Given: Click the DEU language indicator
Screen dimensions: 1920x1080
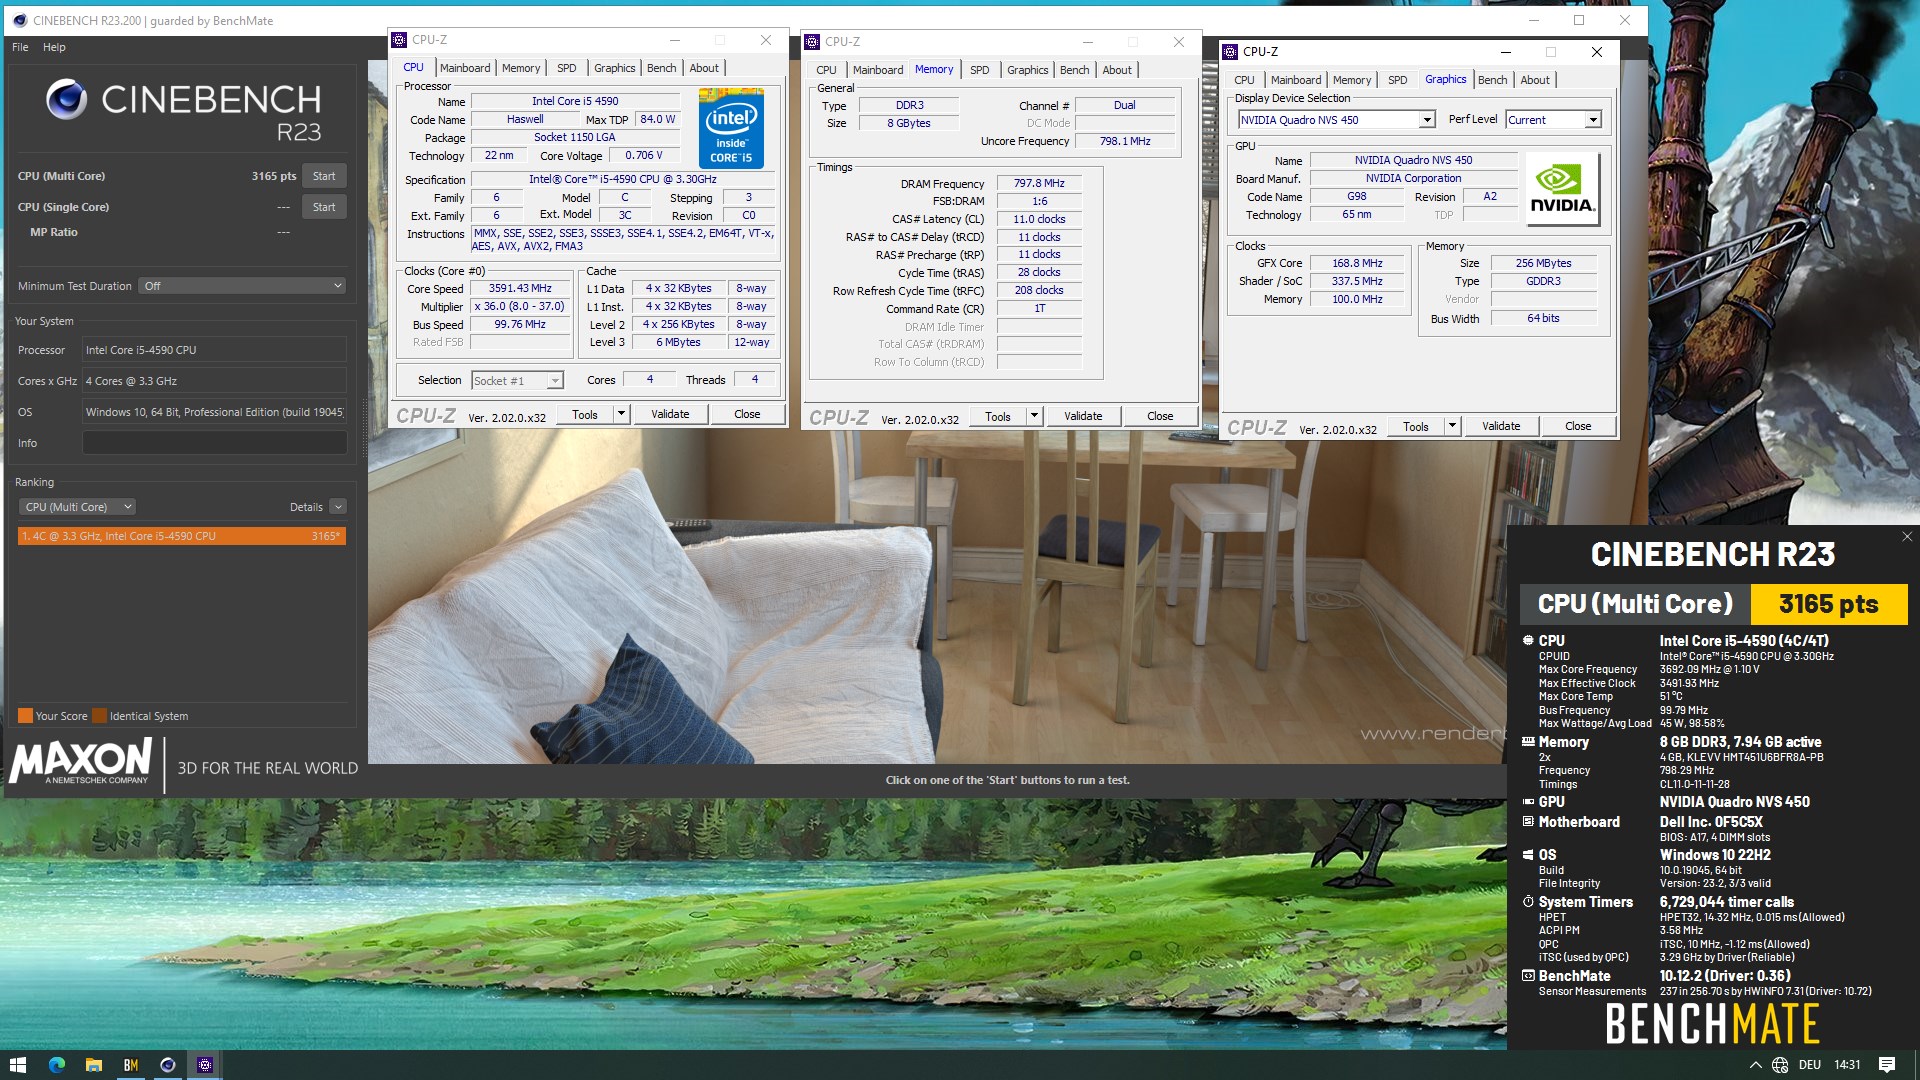Looking at the screenshot, I should click(x=1810, y=1065).
